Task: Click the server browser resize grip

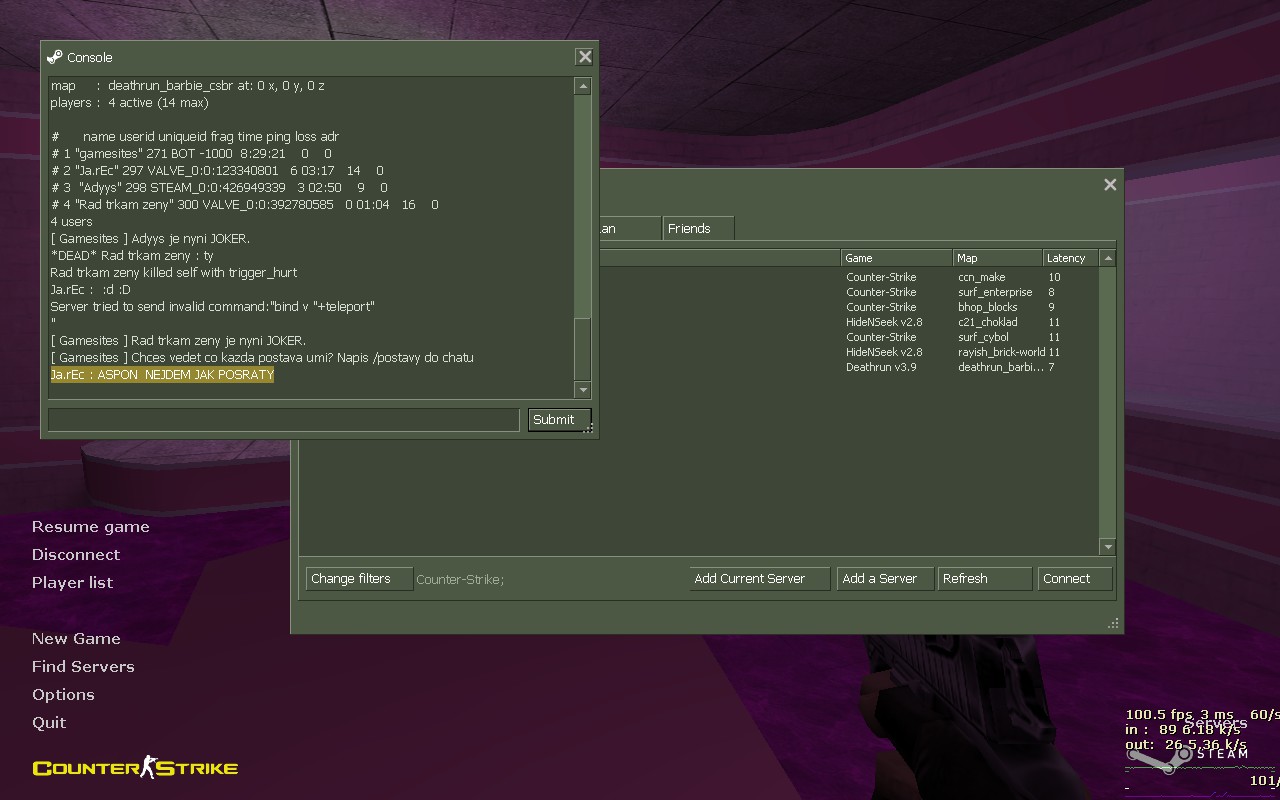Action: pos(1113,624)
